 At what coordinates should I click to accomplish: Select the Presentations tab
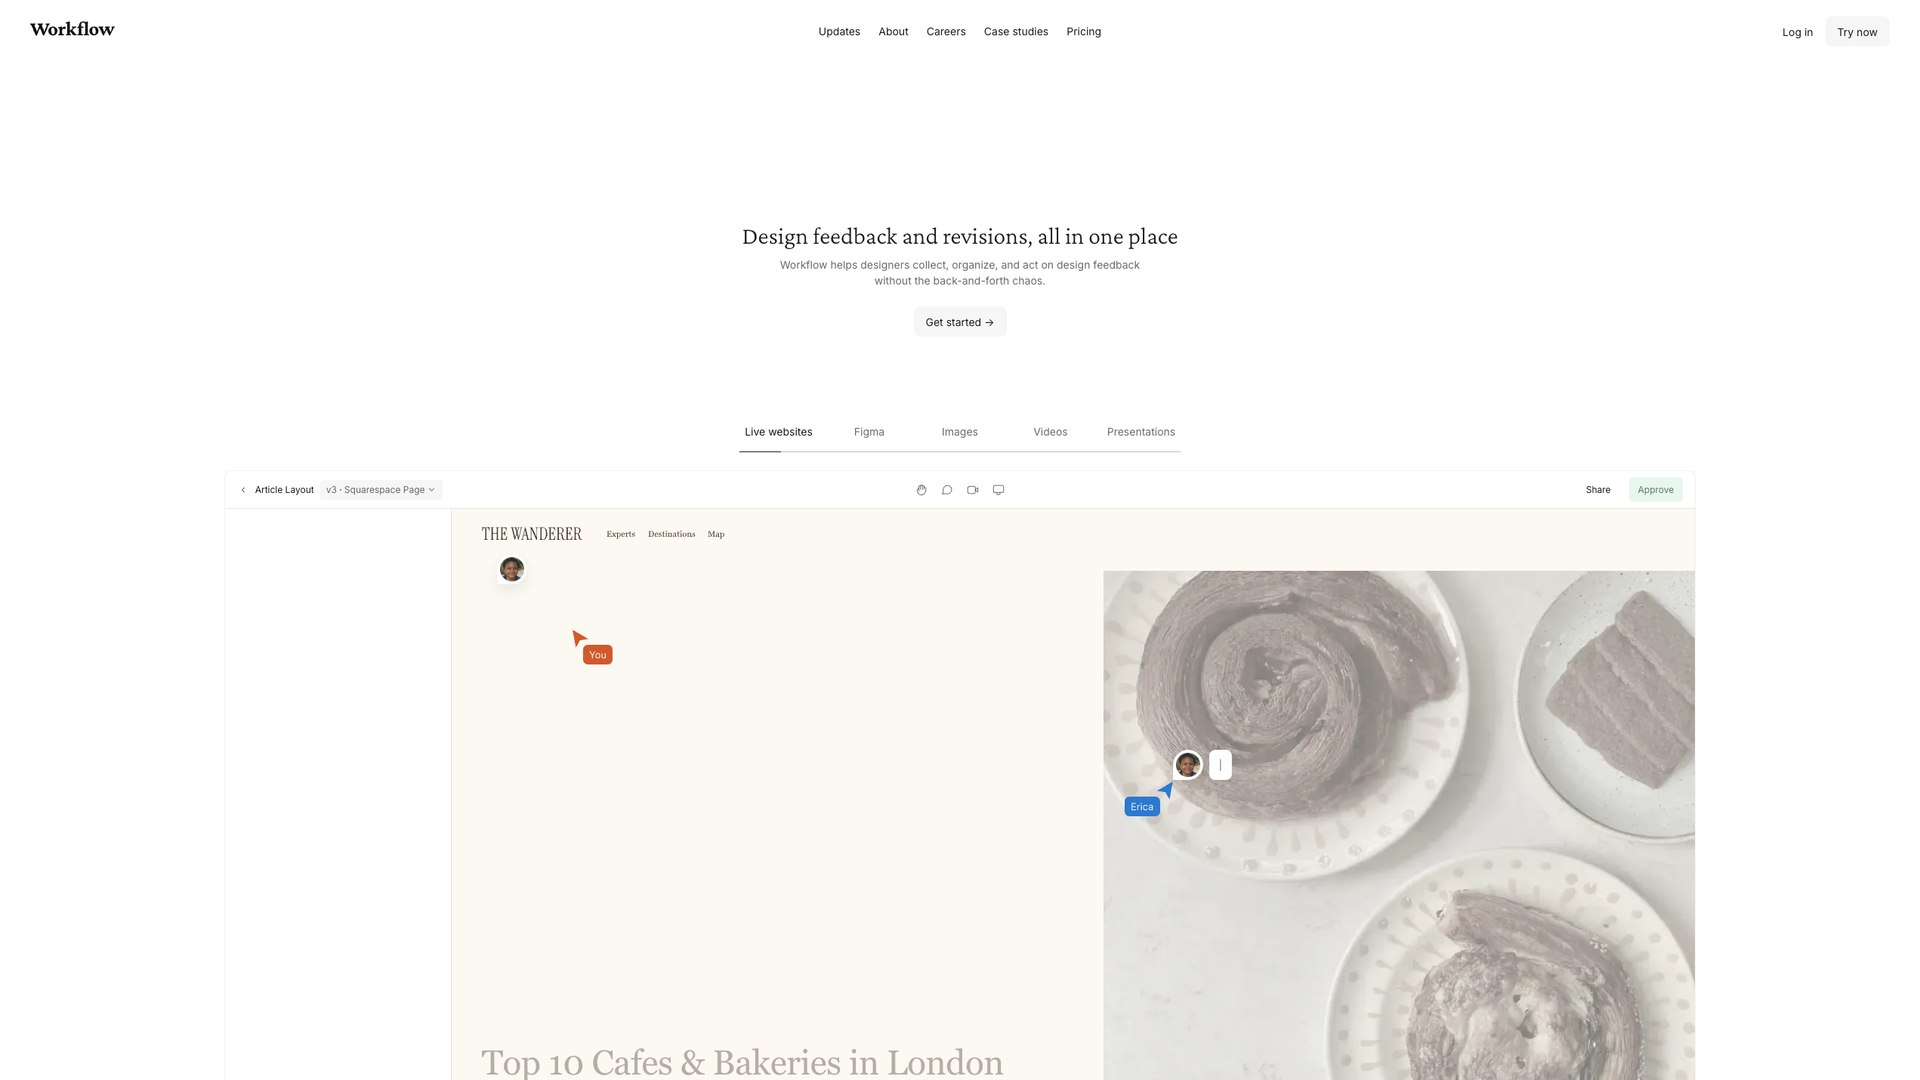[1141, 432]
